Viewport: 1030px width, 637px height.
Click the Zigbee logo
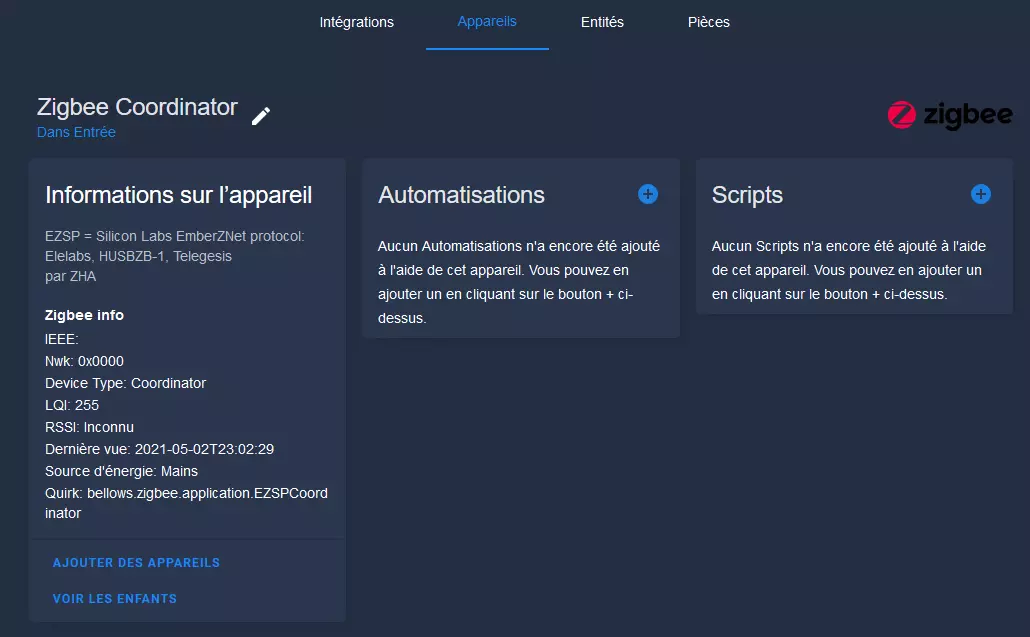click(949, 116)
